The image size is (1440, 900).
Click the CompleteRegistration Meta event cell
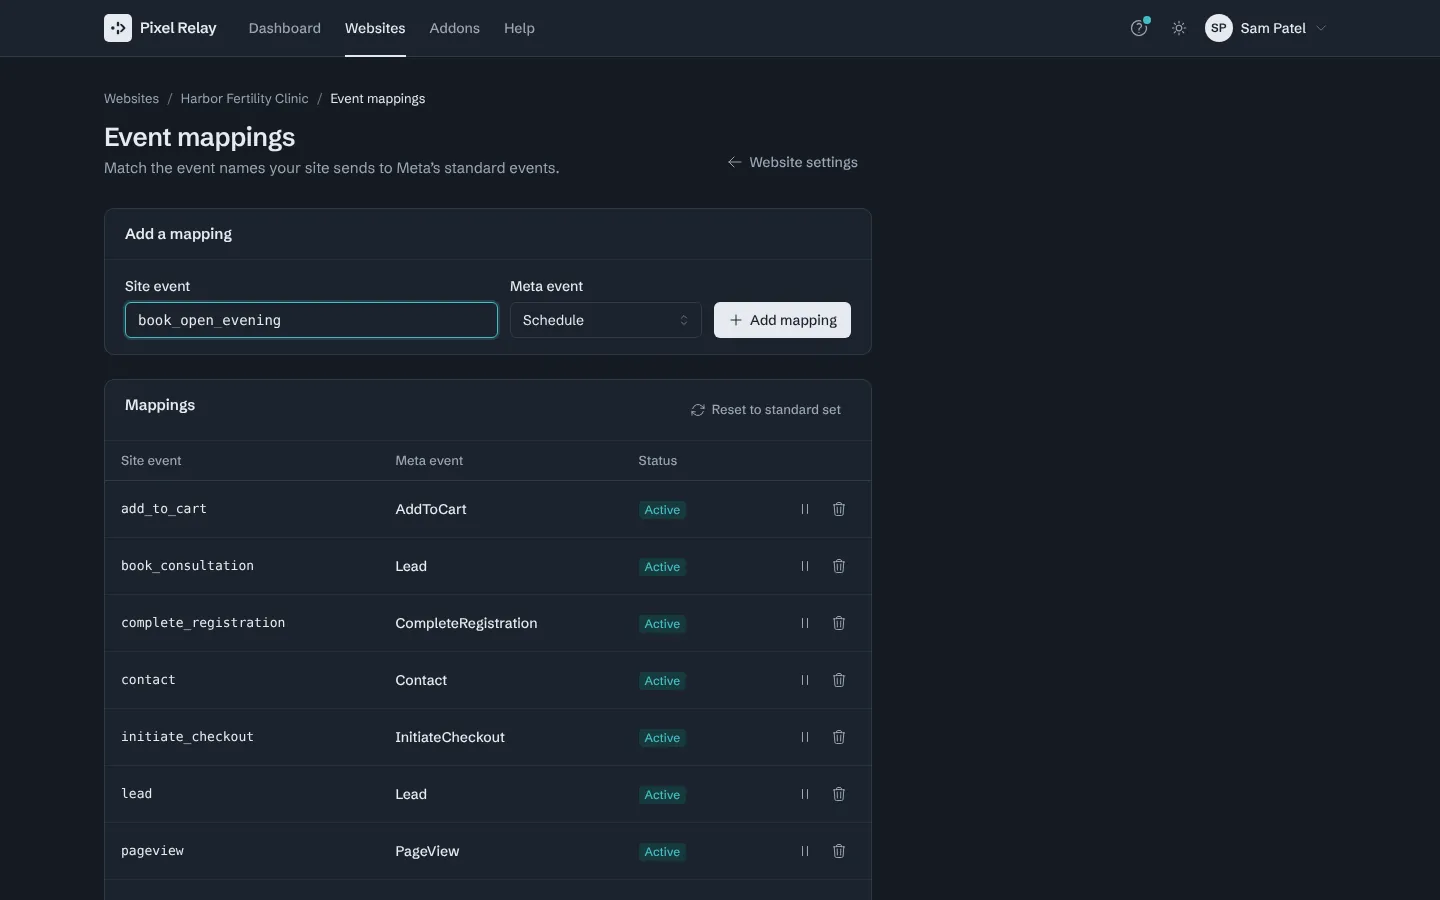click(466, 623)
